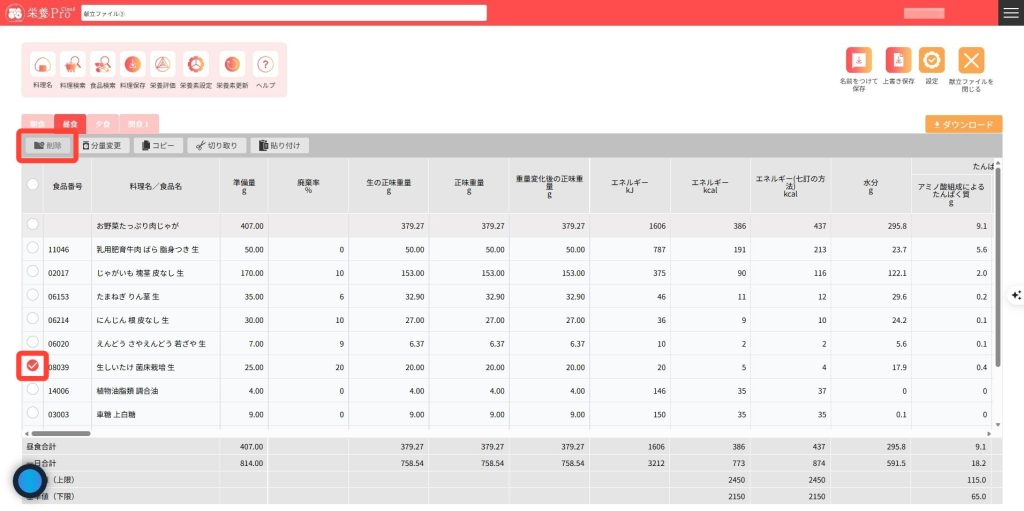Select the じゃがいも row checkbox
The width and height of the screenshot is (1024, 511).
click(x=33, y=272)
